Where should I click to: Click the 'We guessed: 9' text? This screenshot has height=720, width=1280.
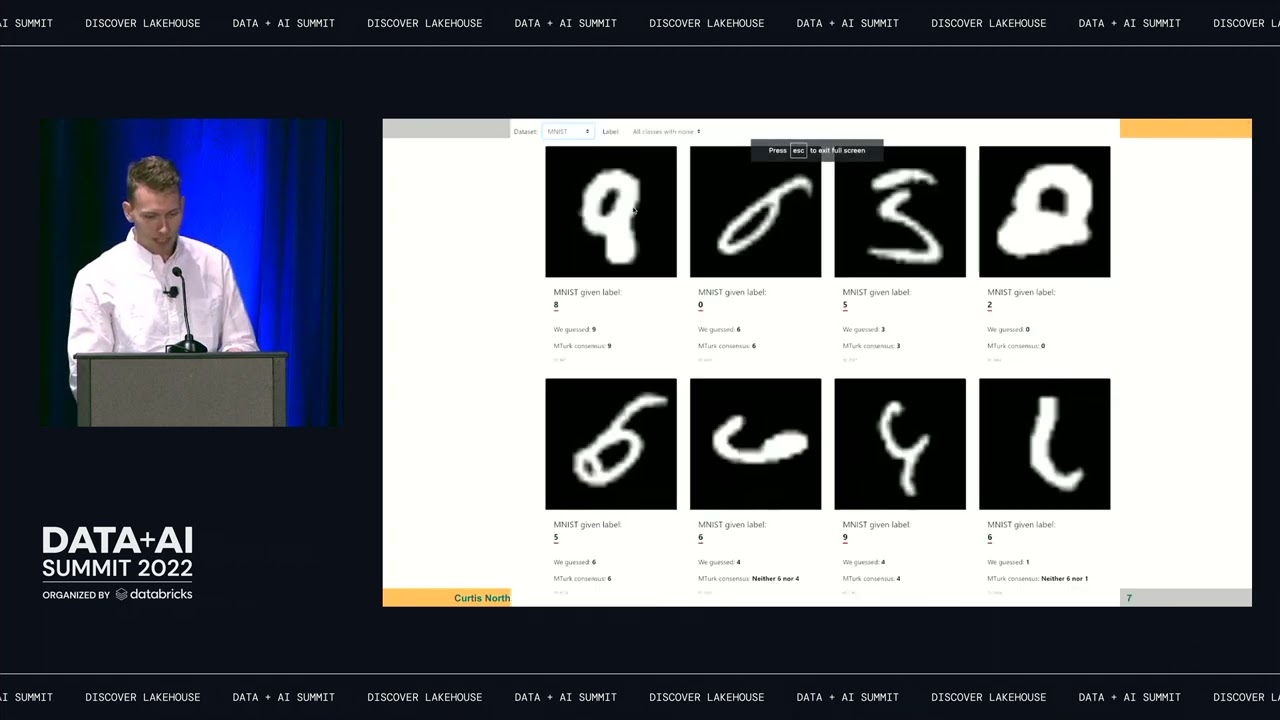(575, 329)
